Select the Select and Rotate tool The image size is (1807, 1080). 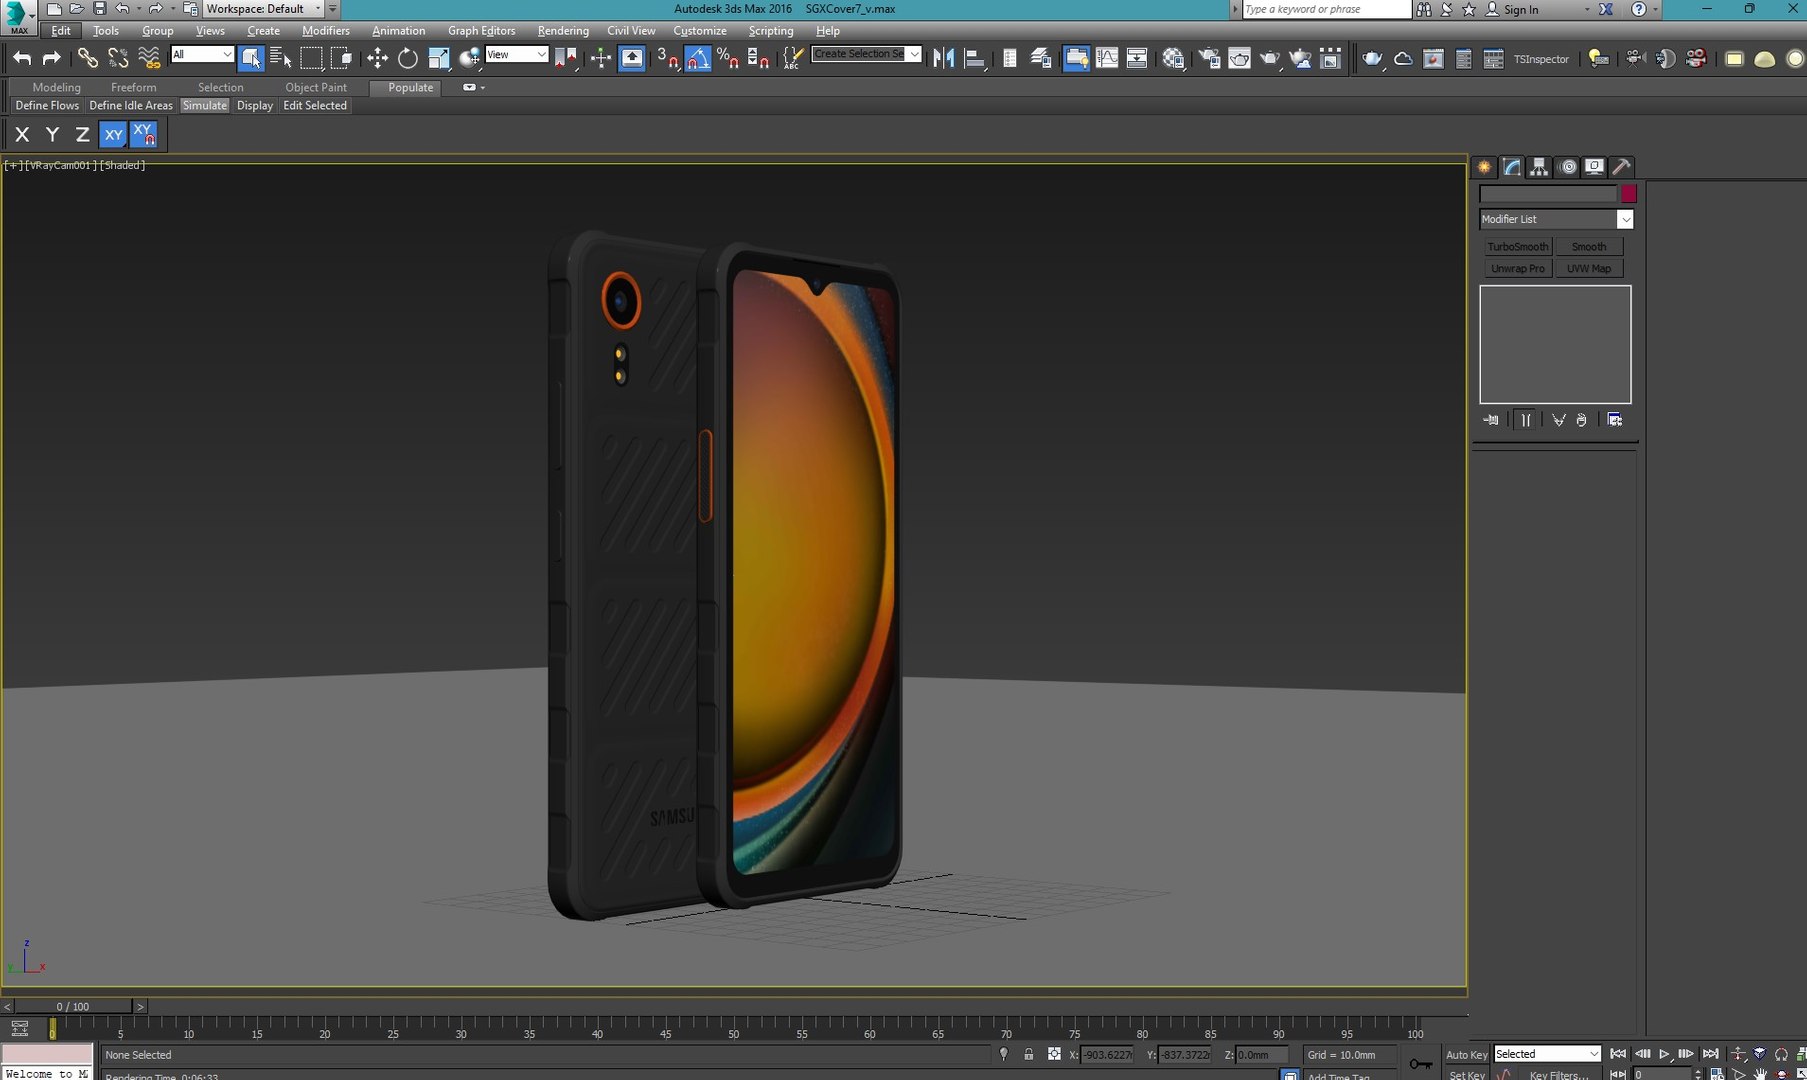click(x=407, y=58)
